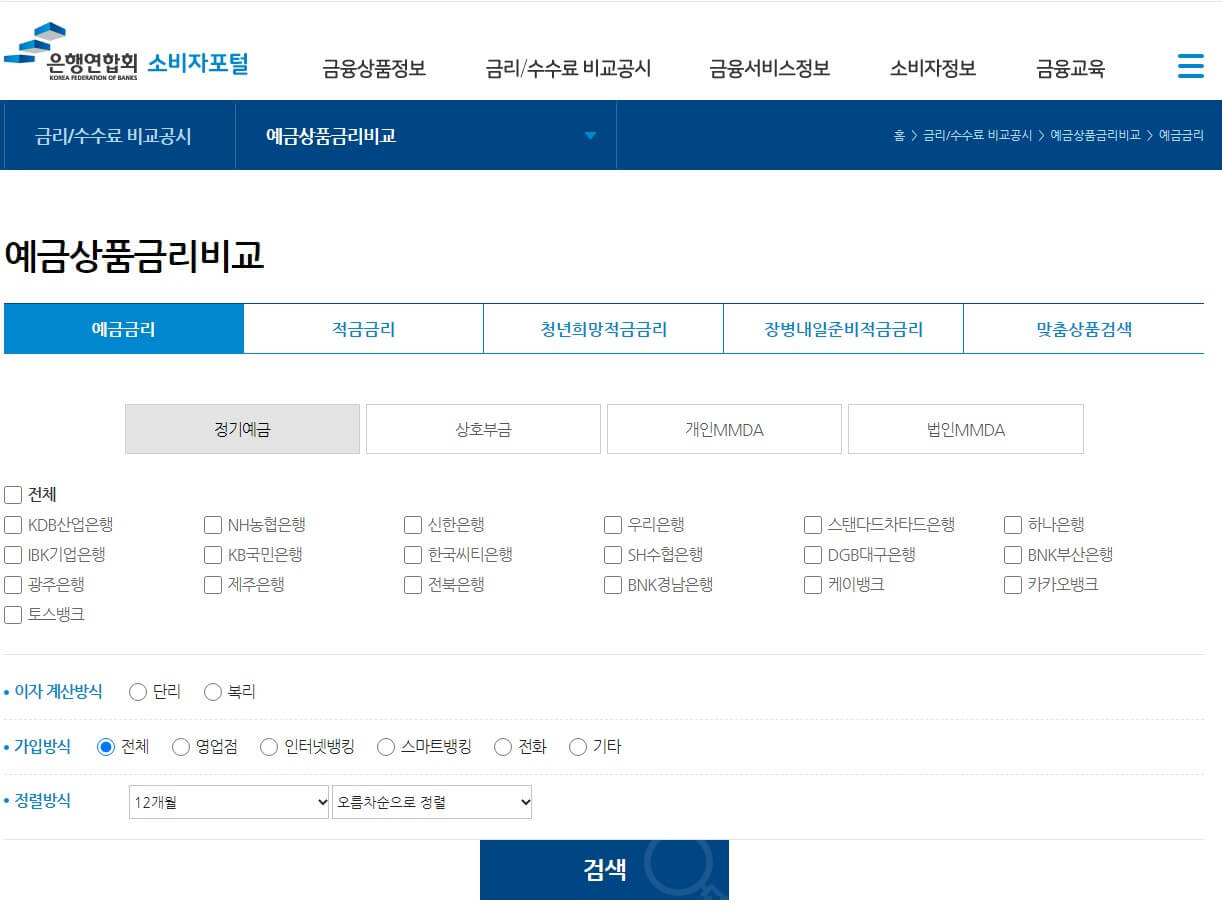Open the hamburger menu icon
Viewport: 1222px width, 914px height.
(x=1190, y=65)
